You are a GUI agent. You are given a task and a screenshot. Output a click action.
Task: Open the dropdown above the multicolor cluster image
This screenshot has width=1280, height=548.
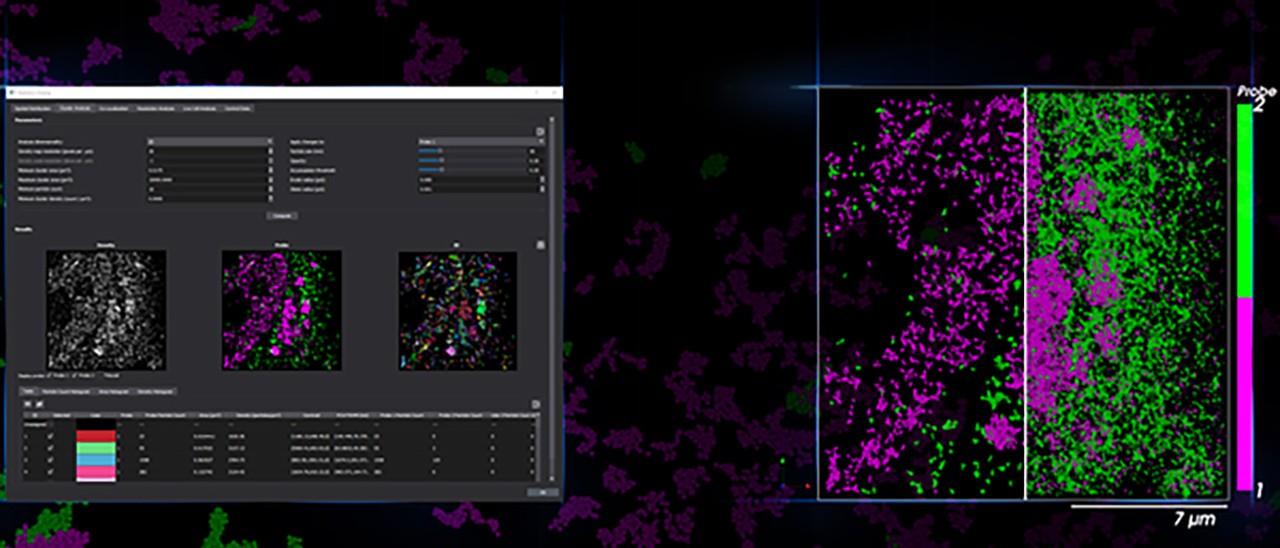pyautogui.click(x=457, y=244)
